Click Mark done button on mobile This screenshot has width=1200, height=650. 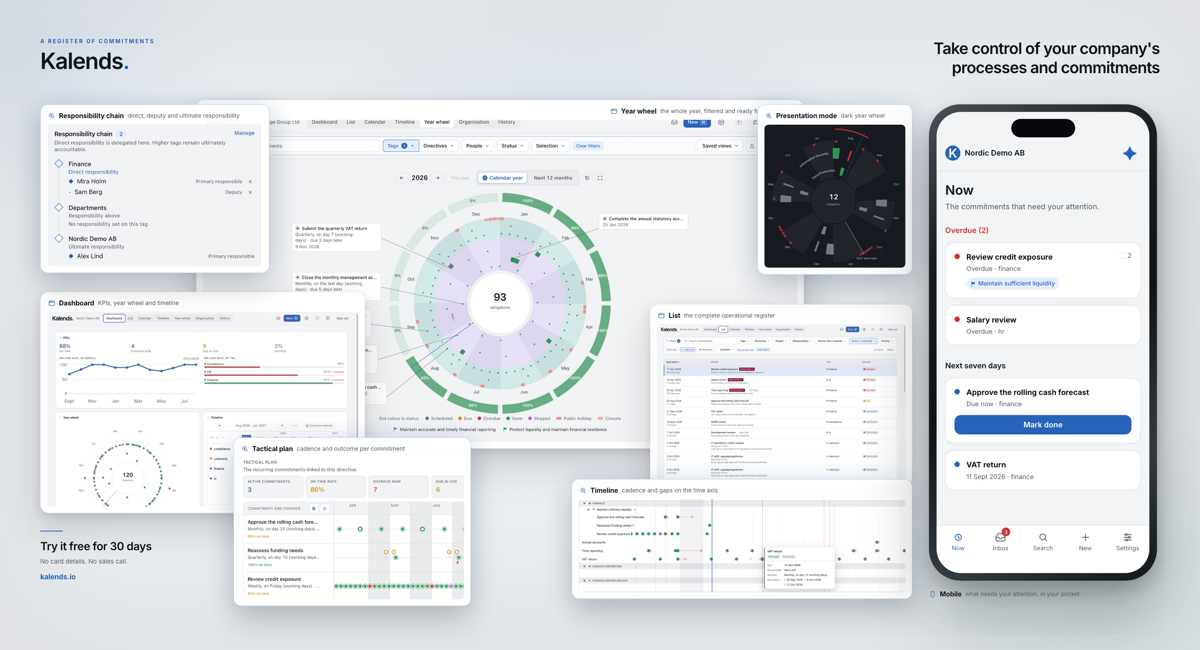pos(1043,425)
